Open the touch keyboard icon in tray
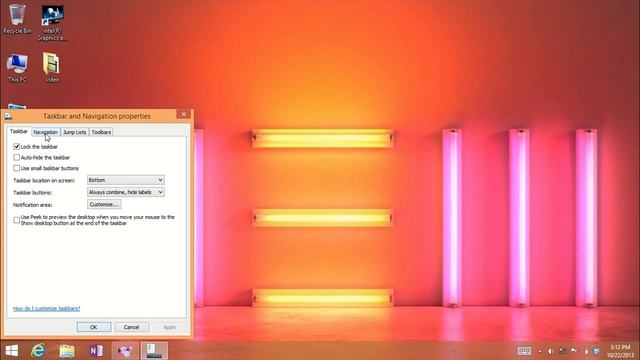640x360 pixels. tap(524, 351)
